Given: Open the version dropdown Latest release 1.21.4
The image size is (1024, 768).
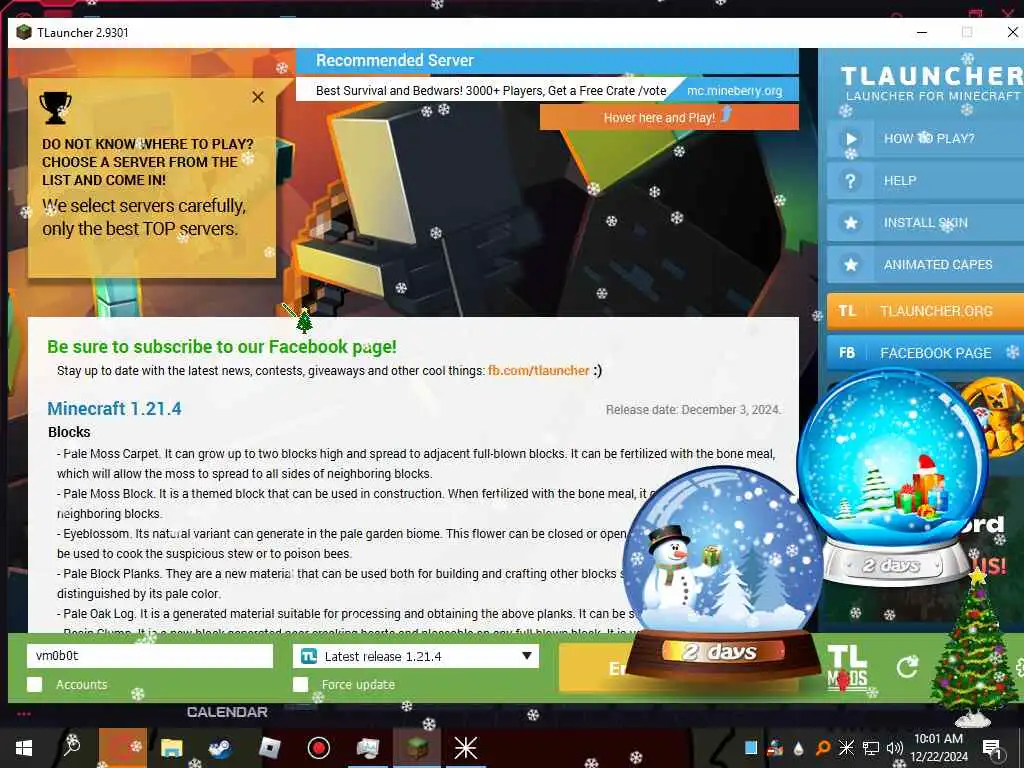Looking at the screenshot, I should (416, 656).
